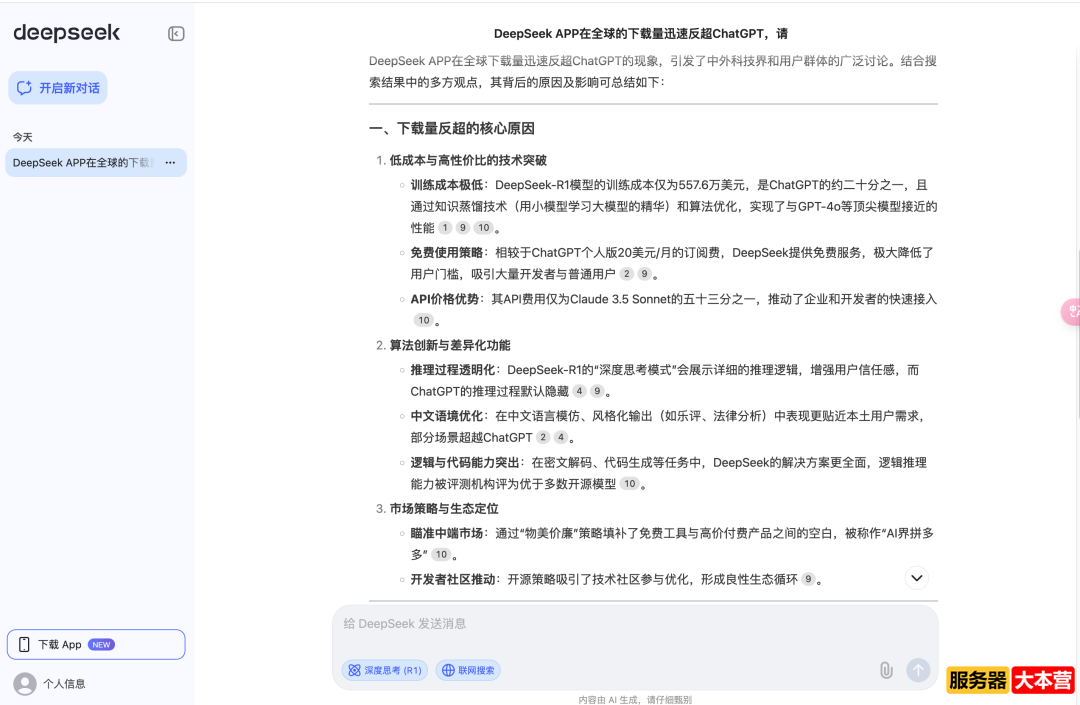Click the bold text 开发者社区推动

(453, 580)
